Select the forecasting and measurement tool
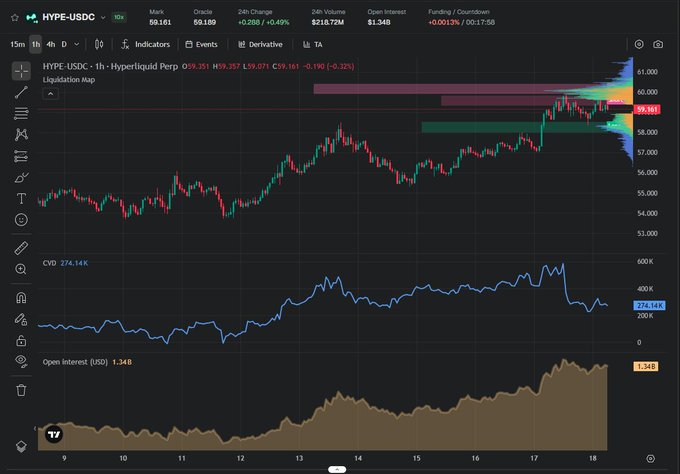 (x=21, y=156)
